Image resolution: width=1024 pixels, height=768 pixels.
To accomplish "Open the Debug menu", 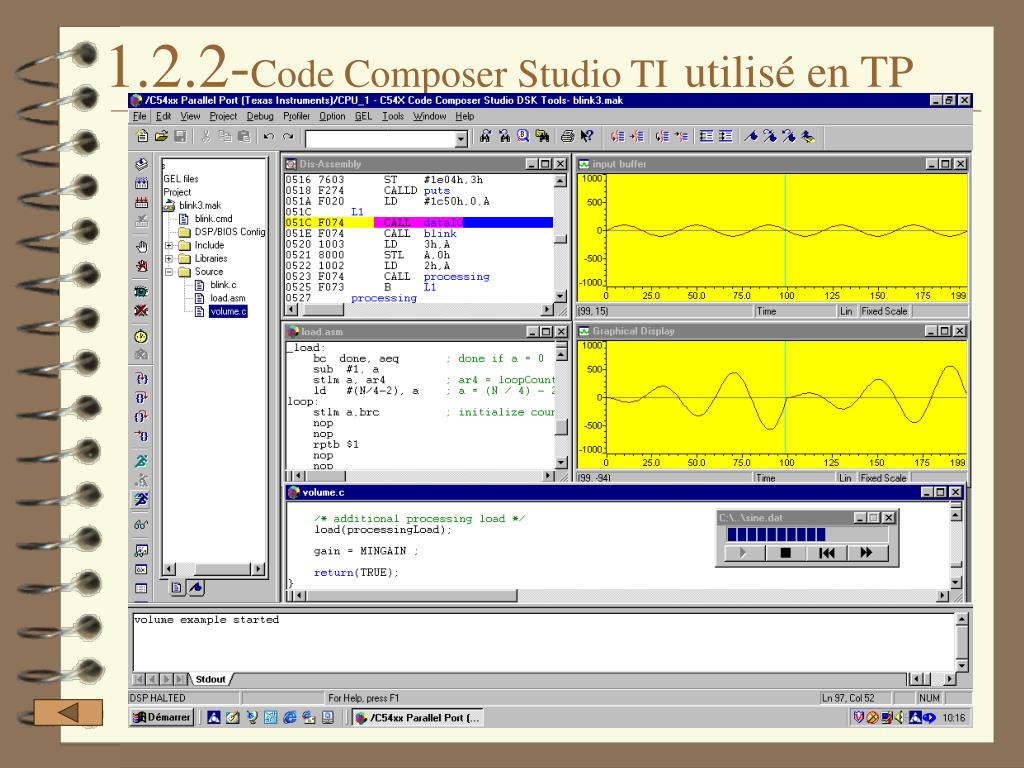I will [x=260, y=116].
